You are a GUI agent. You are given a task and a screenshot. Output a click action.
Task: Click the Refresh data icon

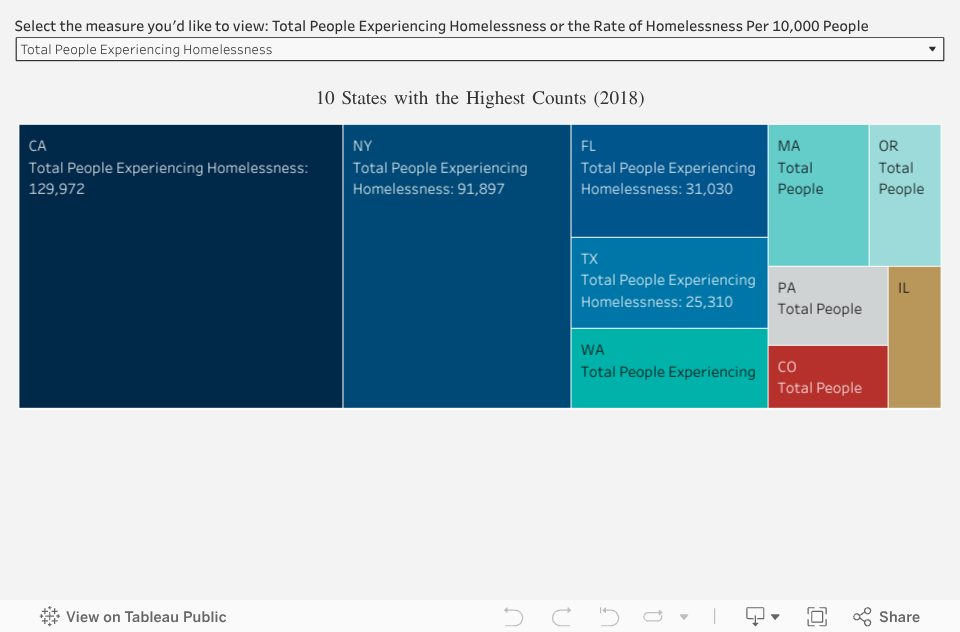[654, 617]
